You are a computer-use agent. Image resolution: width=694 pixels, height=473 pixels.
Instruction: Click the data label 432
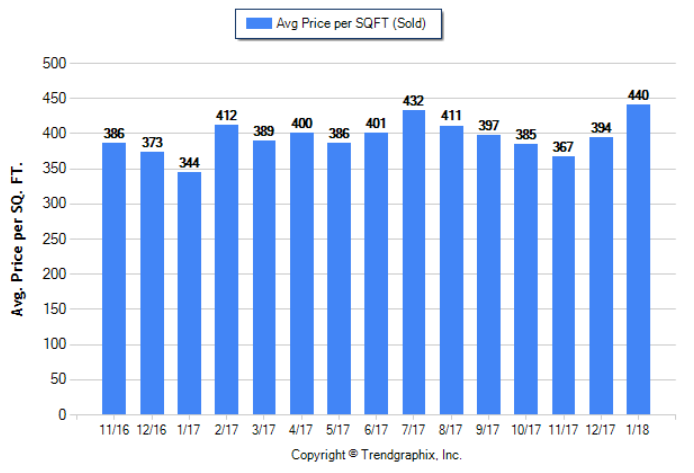click(413, 101)
